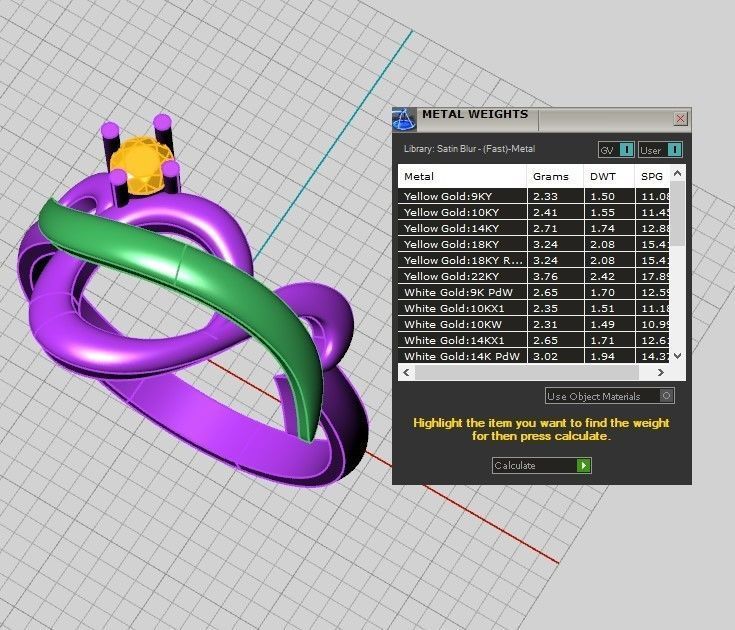
Task: Select the White Gold:14K PdW row
Action: (x=533, y=356)
